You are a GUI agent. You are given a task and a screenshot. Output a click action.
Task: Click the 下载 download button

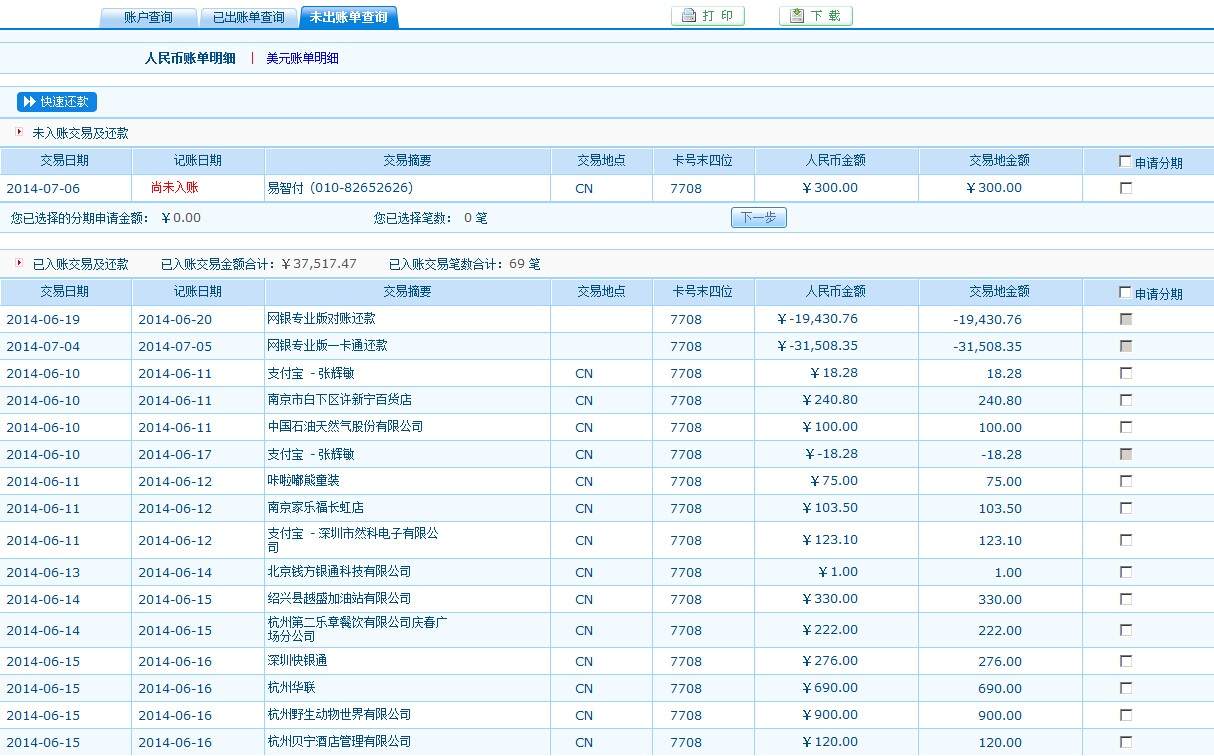click(x=816, y=16)
